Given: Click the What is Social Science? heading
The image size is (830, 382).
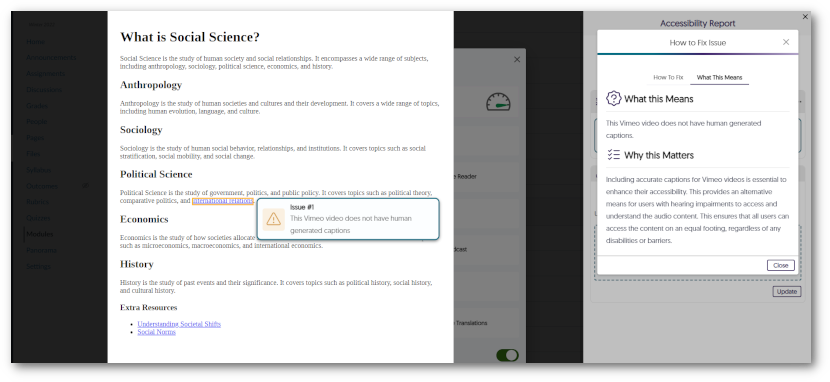Looking at the screenshot, I should coord(190,37).
